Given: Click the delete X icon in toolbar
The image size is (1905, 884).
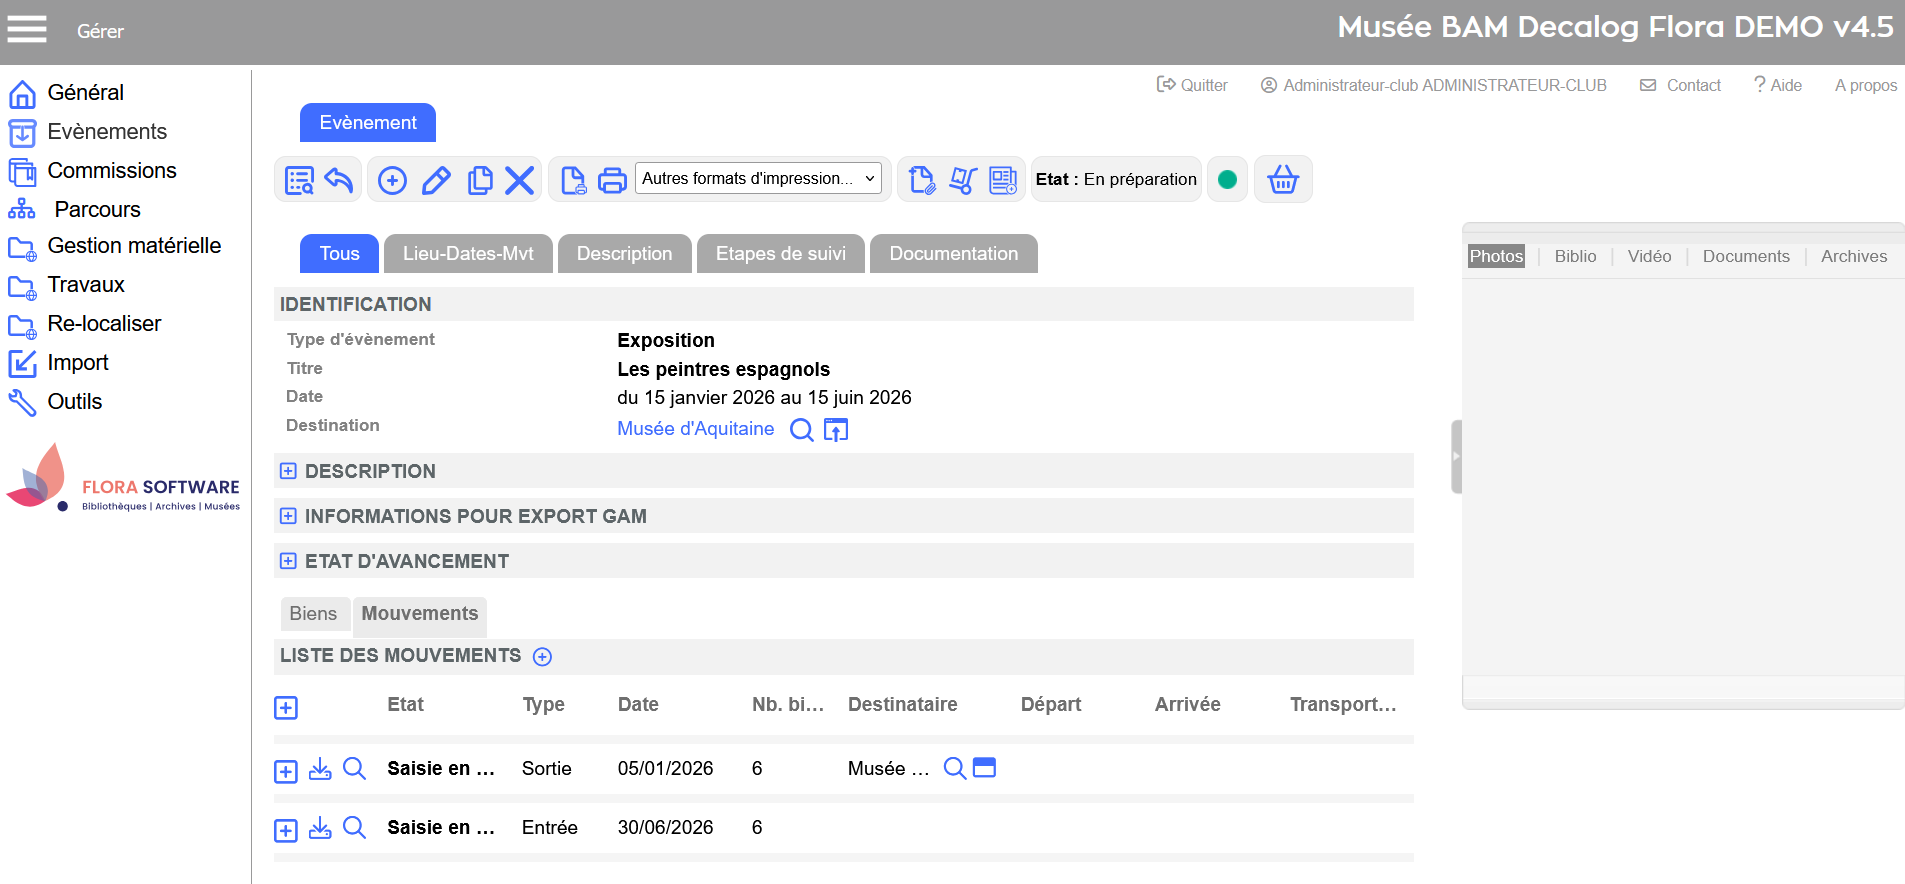Looking at the screenshot, I should click(x=519, y=180).
